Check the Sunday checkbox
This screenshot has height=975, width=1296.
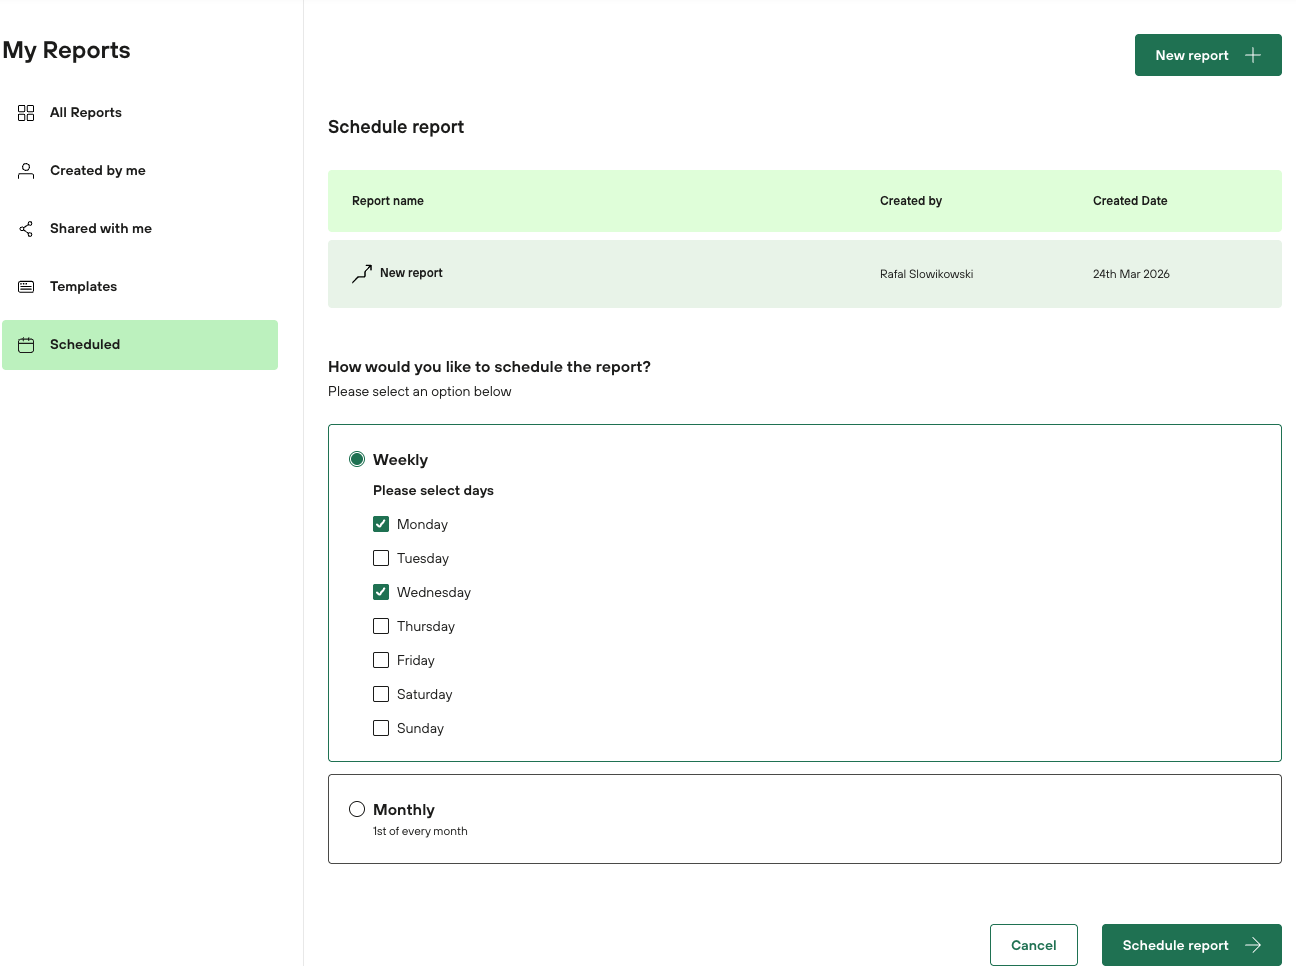pos(381,728)
